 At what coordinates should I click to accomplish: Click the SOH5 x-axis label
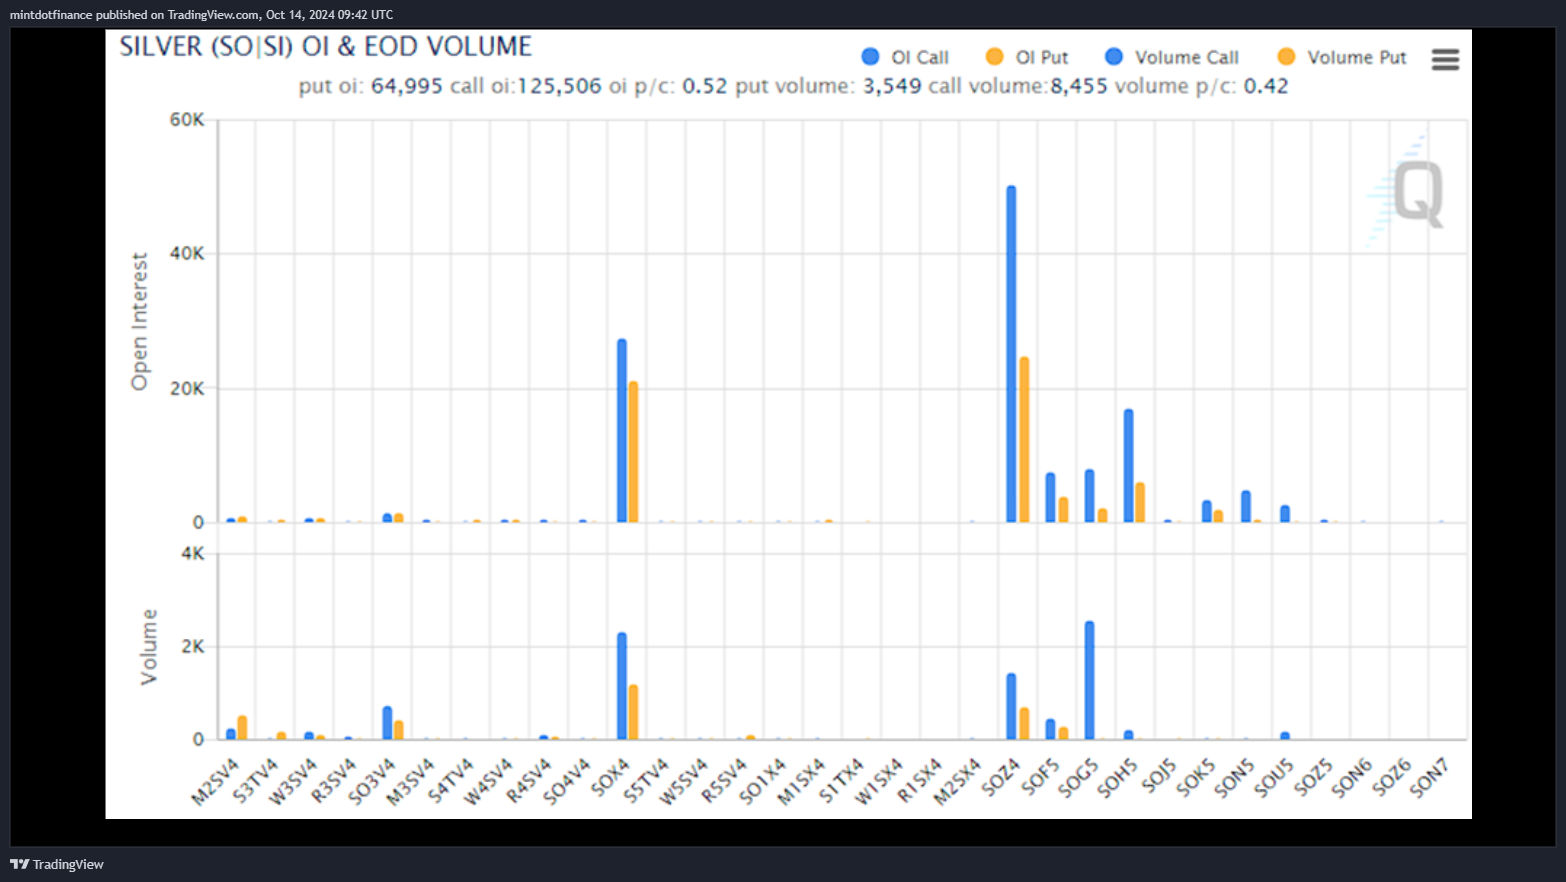(1118, 778)
